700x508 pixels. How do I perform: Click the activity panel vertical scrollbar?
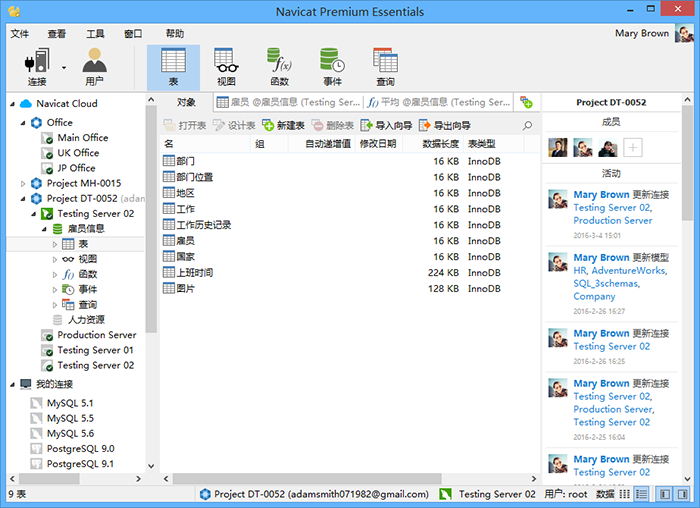point(688,163)
